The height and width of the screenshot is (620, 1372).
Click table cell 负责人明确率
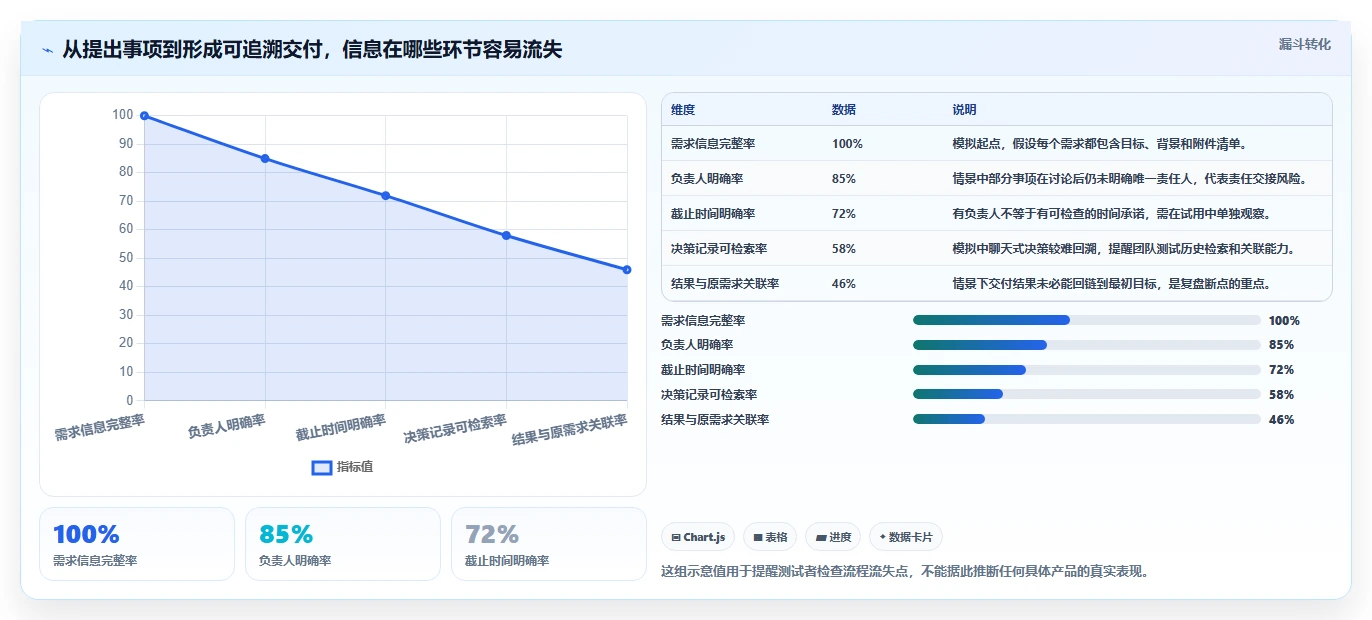click(x=707, y=179)
